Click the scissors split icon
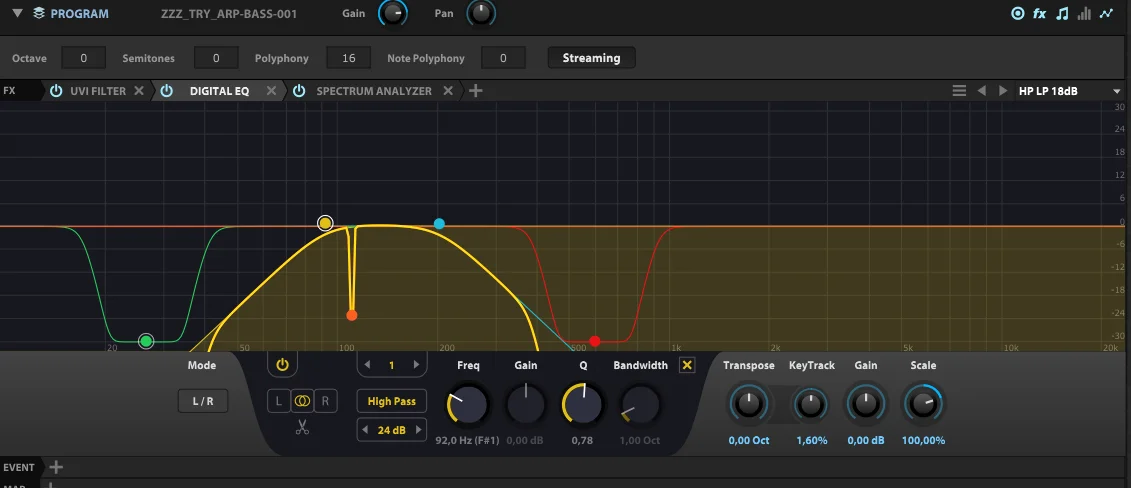This screenshot has height=488, width=1131. (x=302, y=427)
